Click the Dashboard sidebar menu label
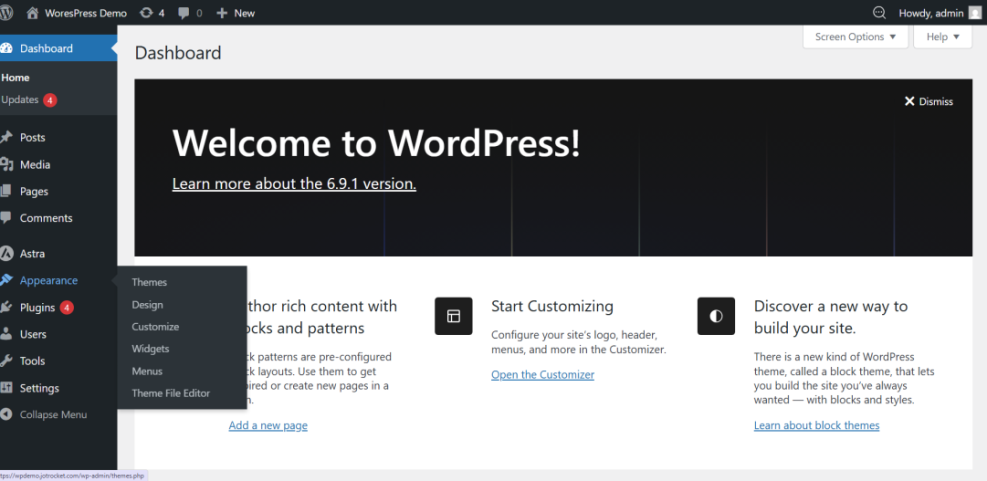The height and width of the screenshot is (481, 987). (46, 48)
